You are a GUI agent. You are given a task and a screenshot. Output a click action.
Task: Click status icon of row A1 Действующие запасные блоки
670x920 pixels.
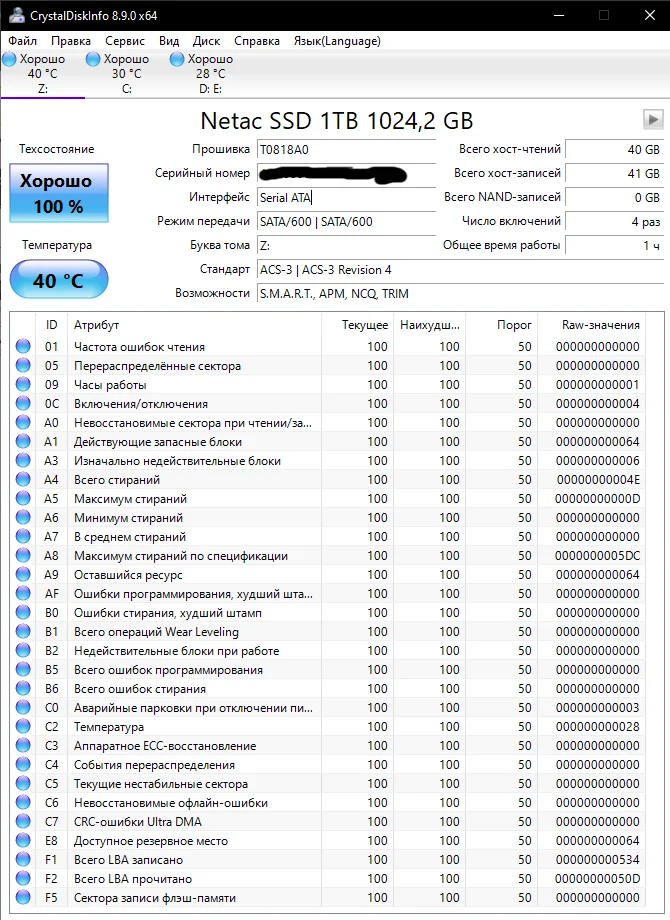click(x=23, y=441)
